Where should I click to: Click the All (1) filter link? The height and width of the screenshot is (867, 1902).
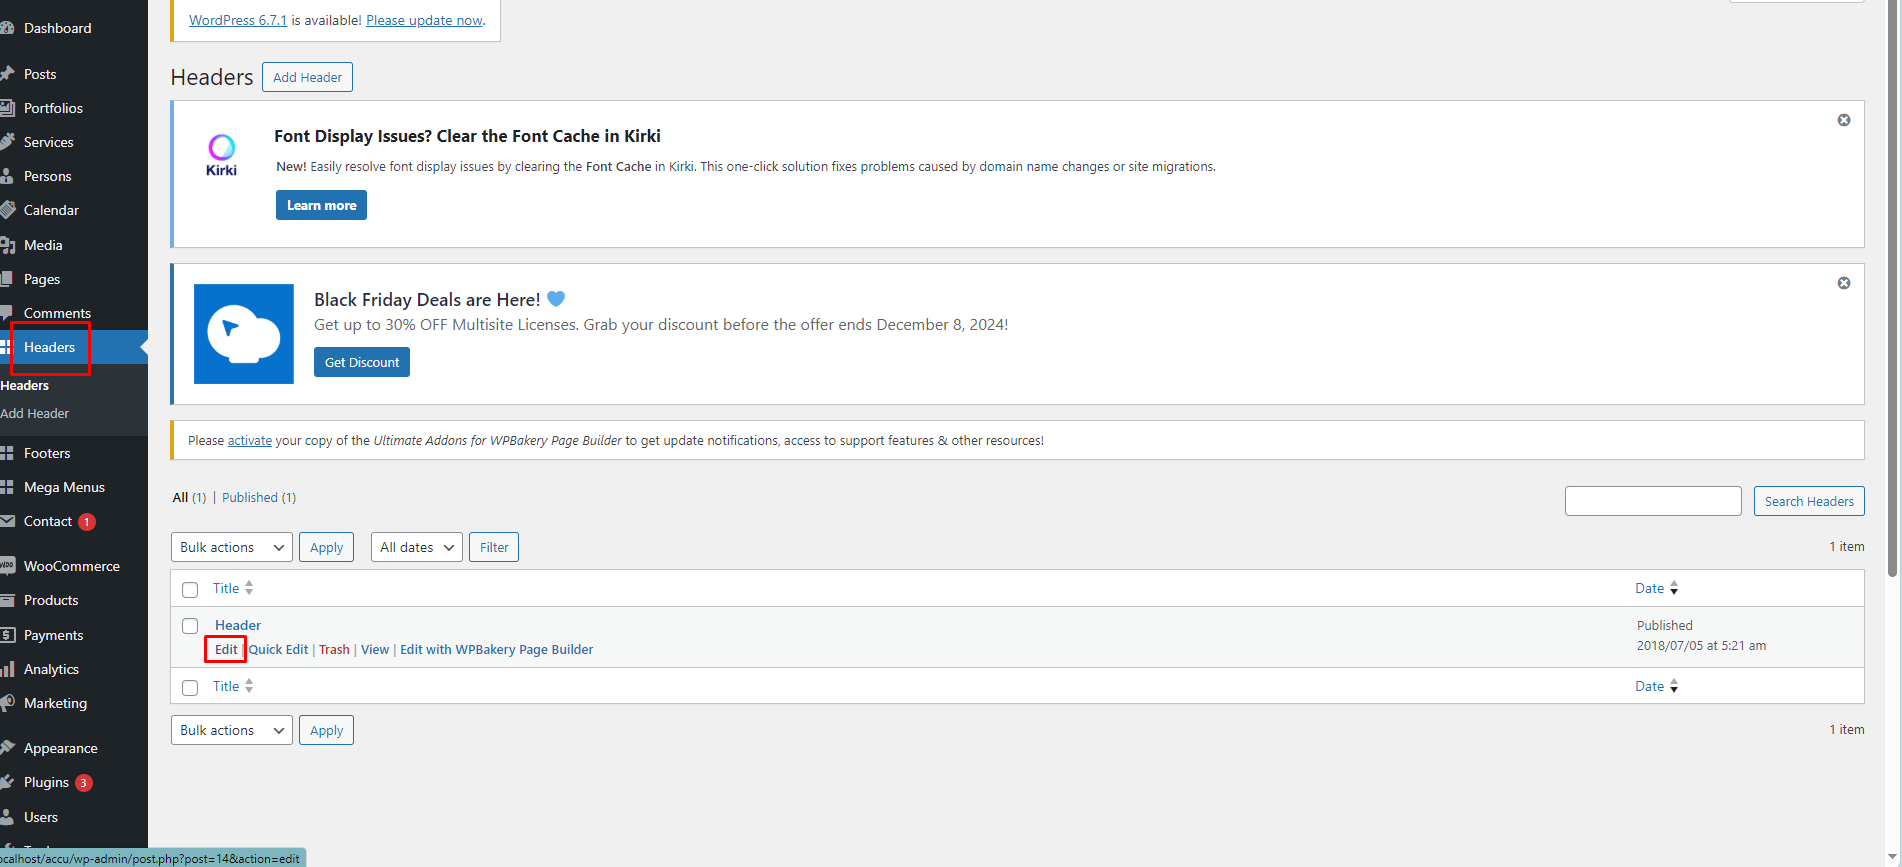(x=189, y=497)
